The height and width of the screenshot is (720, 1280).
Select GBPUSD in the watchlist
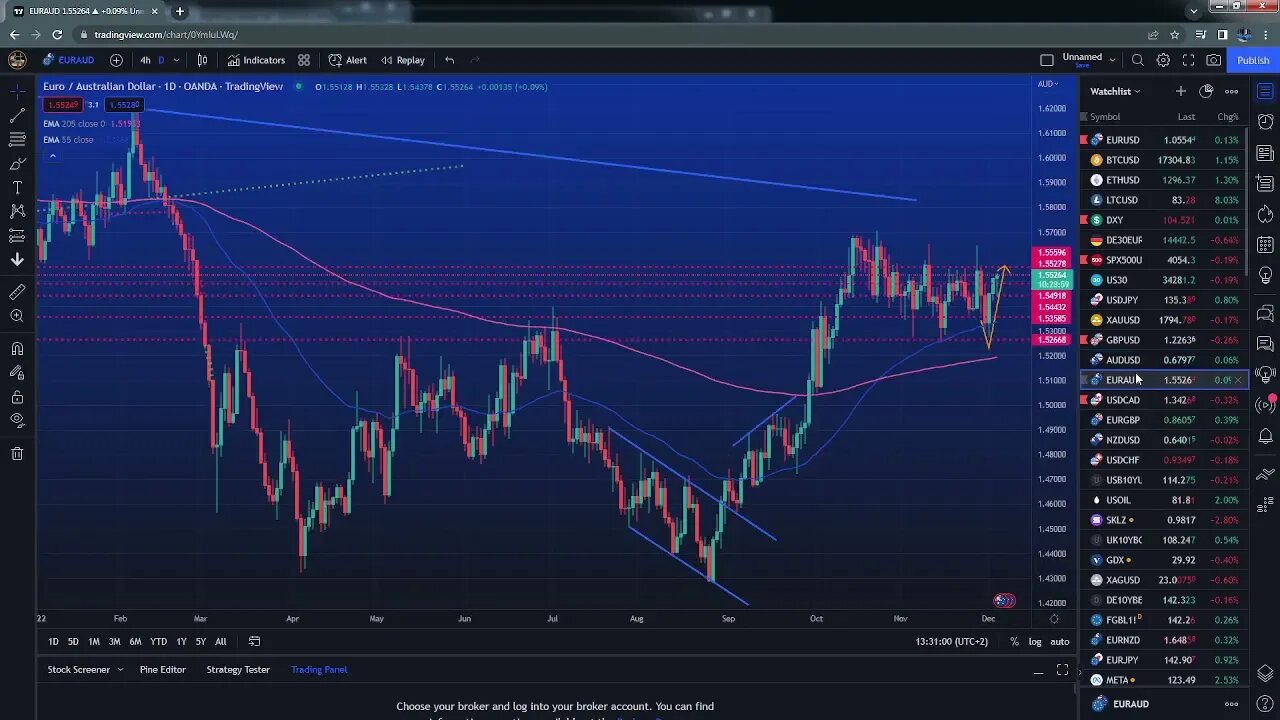[1164, 340]
